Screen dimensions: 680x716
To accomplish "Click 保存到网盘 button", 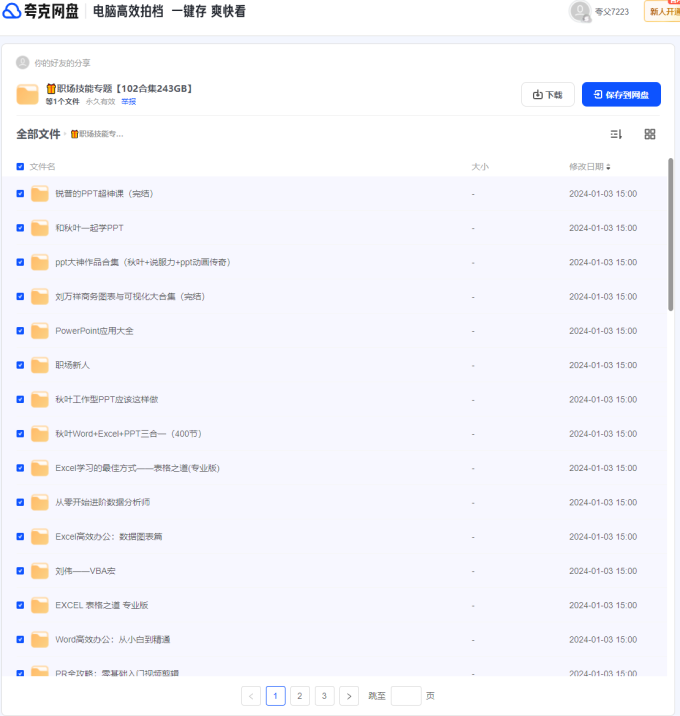I will click(621, 95).
